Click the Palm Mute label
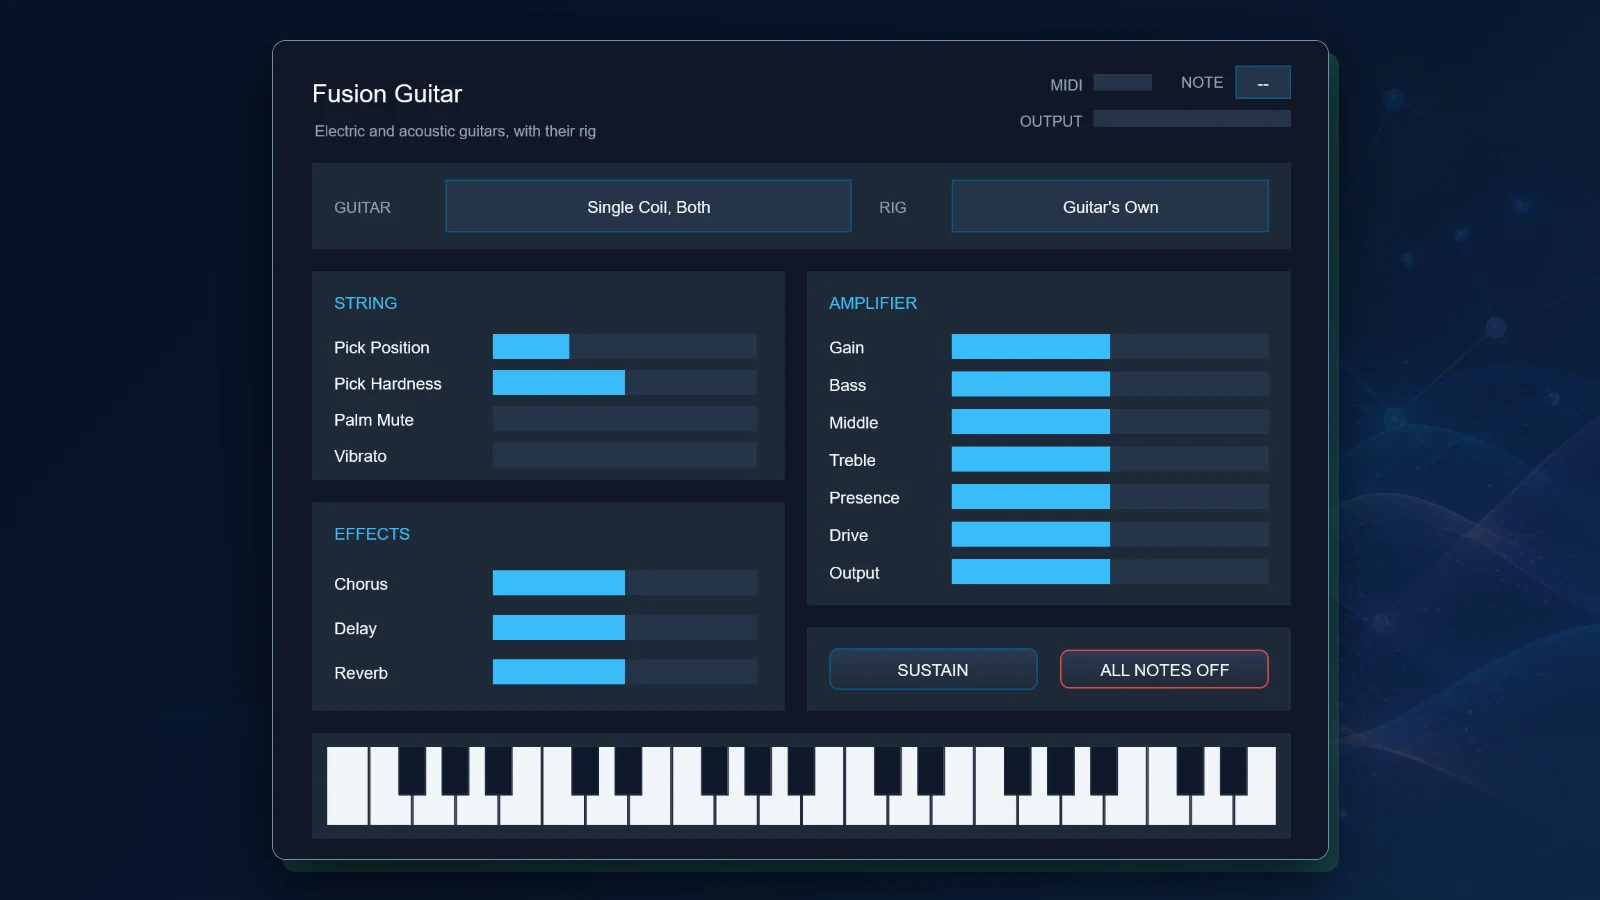The width and height of the screenshot is (1600, 900). pos(374,420)
